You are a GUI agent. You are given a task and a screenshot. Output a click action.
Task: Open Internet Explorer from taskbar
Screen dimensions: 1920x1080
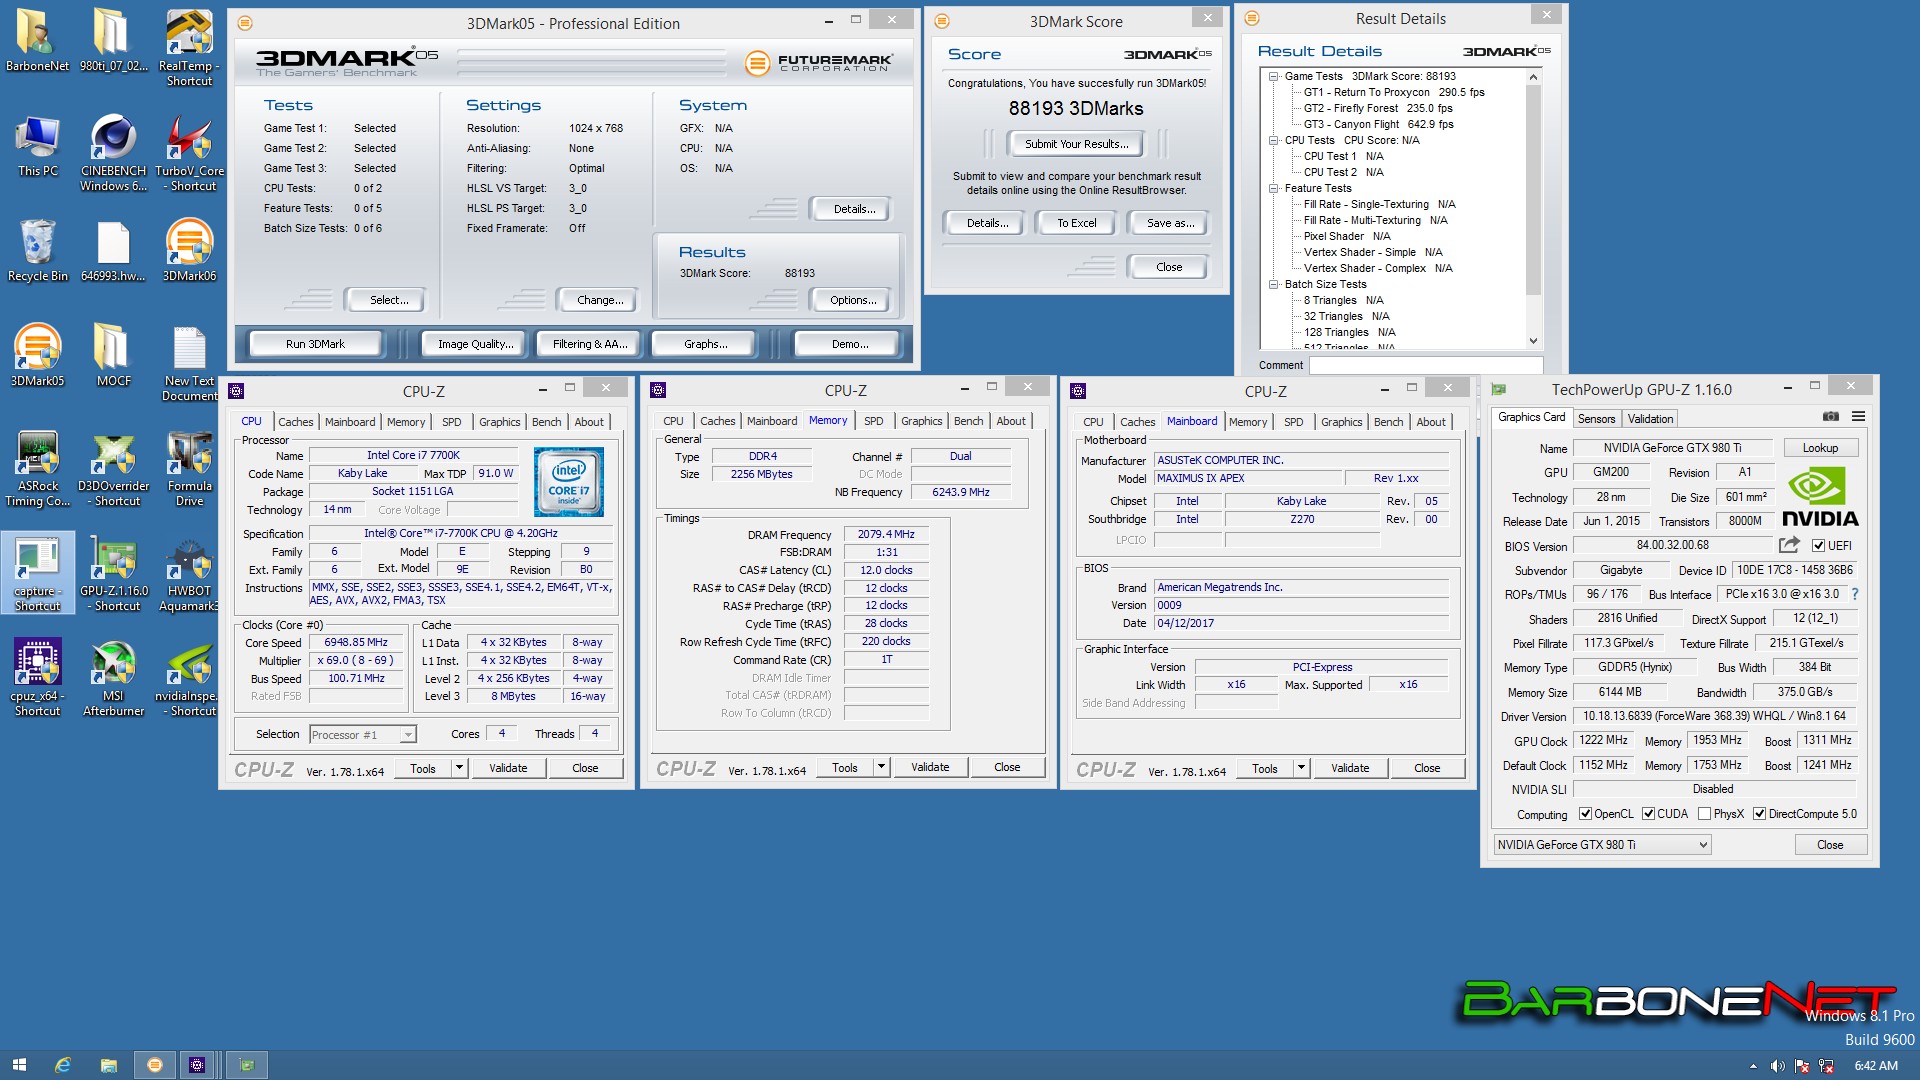click(x=62, y=1065)
